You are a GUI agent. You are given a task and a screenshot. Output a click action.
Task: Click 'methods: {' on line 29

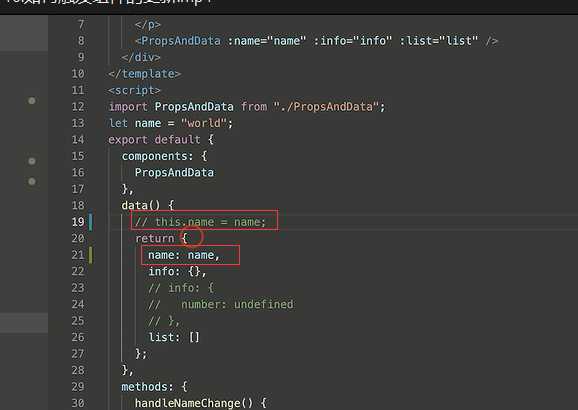pyautogui.click(x=154, y=386)
